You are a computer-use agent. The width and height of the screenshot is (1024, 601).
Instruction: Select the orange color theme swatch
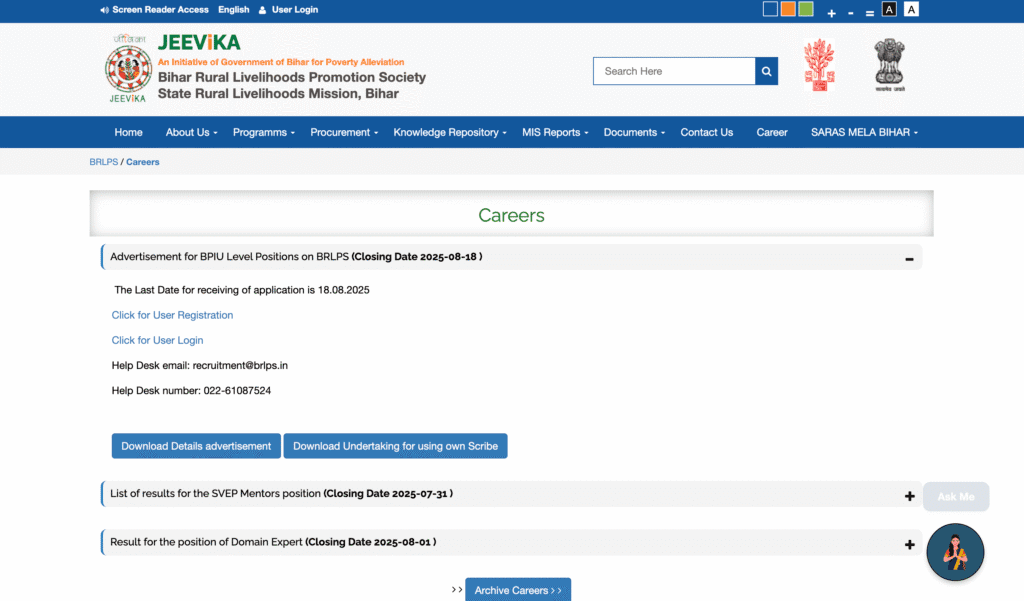788,9
